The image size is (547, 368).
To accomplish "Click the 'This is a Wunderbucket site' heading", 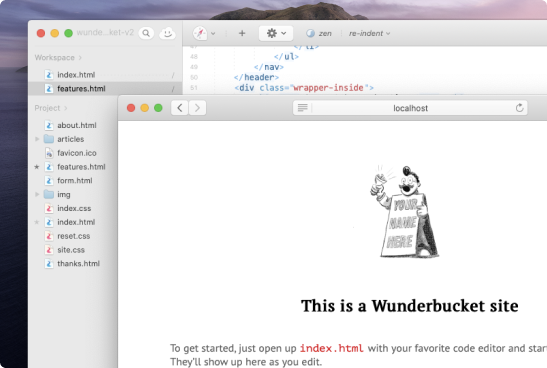I will (x=410, y=306).
